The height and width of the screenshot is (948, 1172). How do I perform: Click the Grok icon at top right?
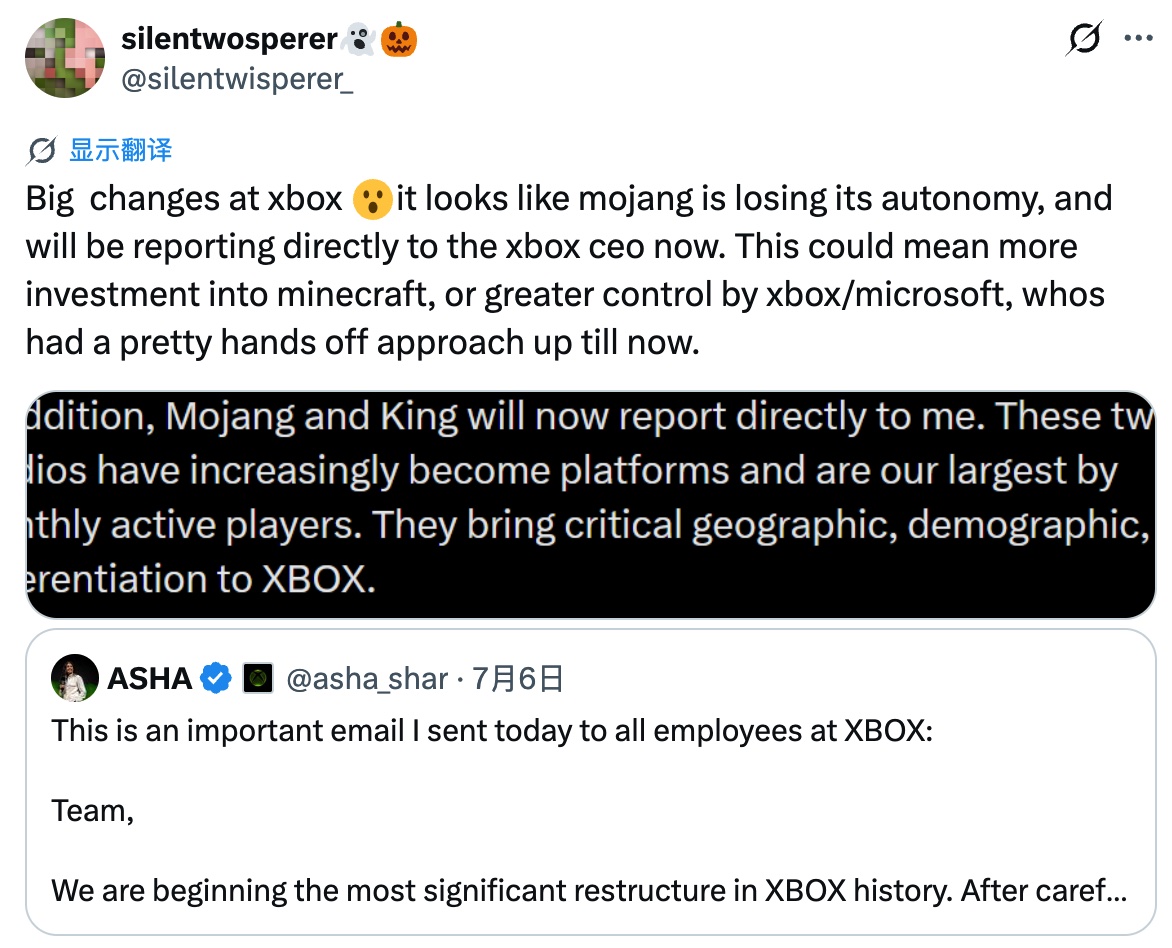point(1084,38)
